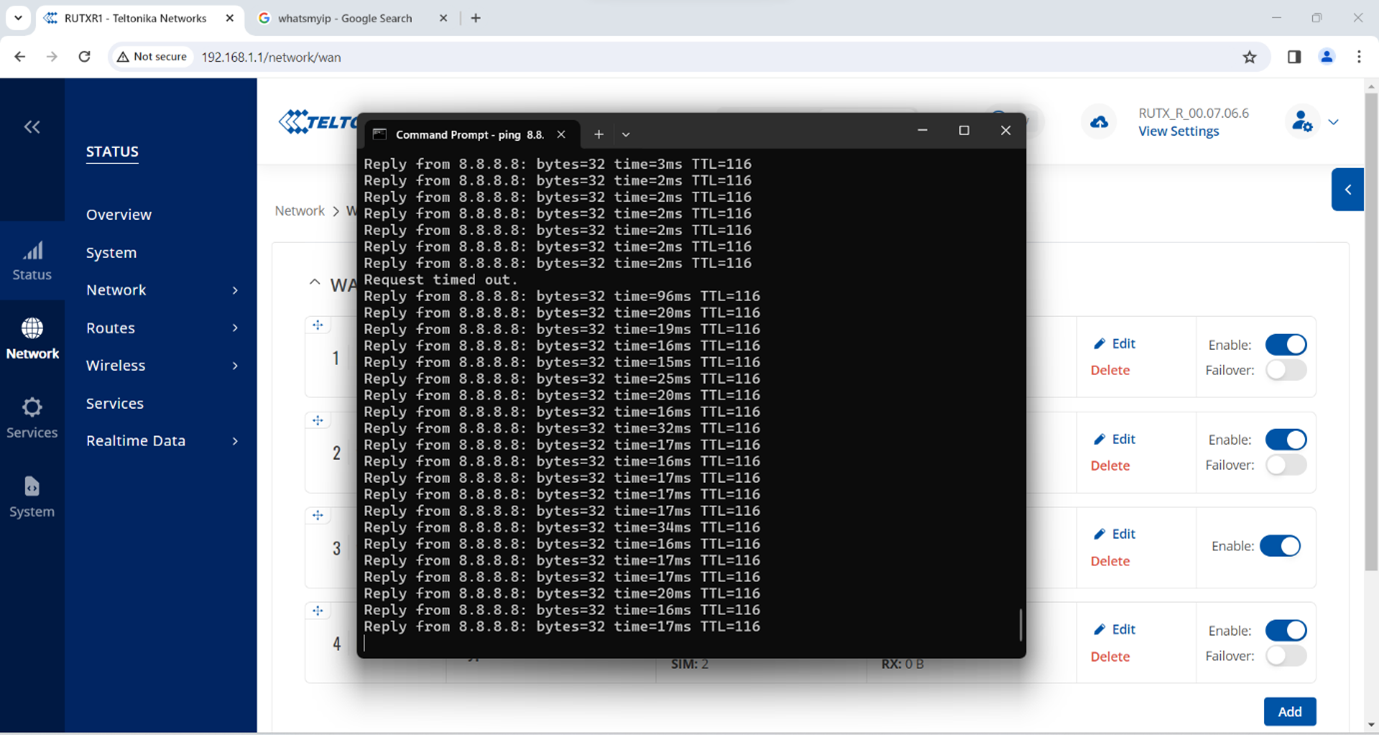Switch to the whatsmyip Google Search tab
This screenshot has width=1379, height=735.
pos(345,18)
